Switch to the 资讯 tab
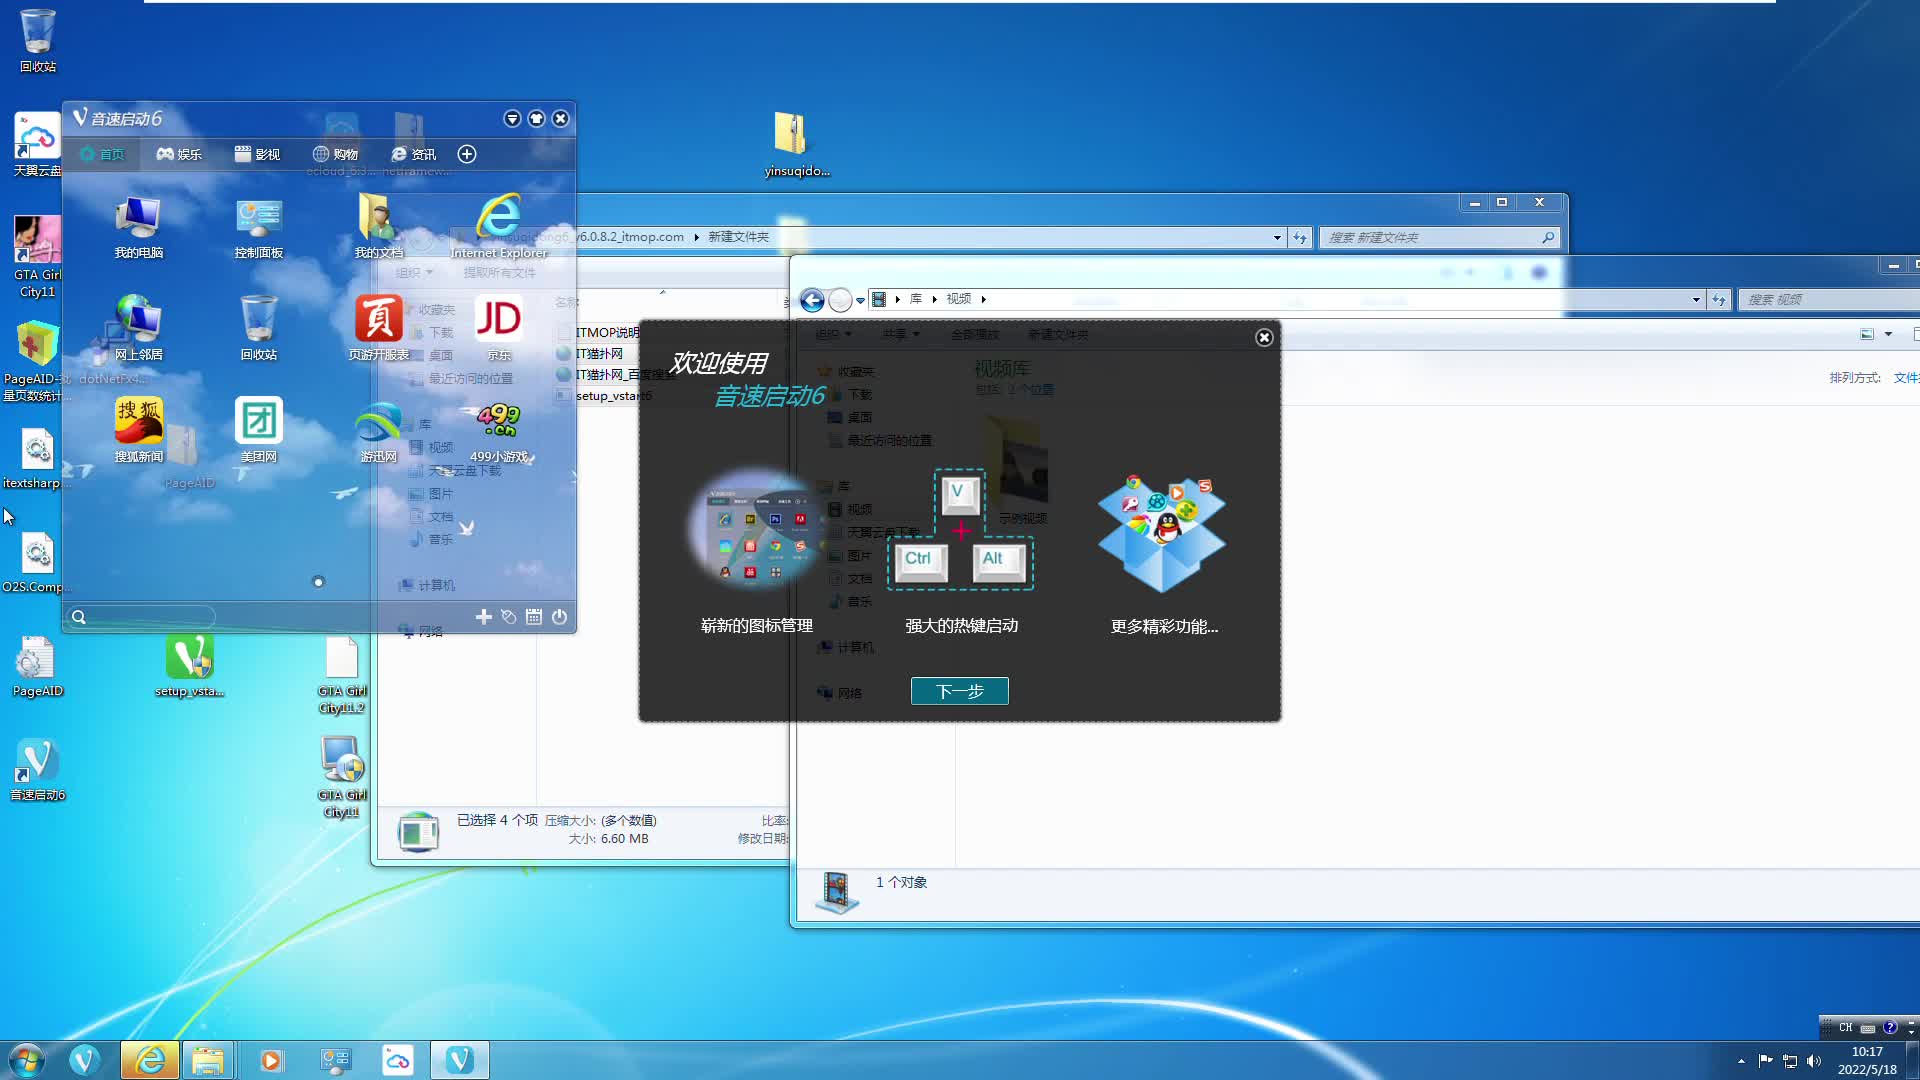 coord(413,154)
